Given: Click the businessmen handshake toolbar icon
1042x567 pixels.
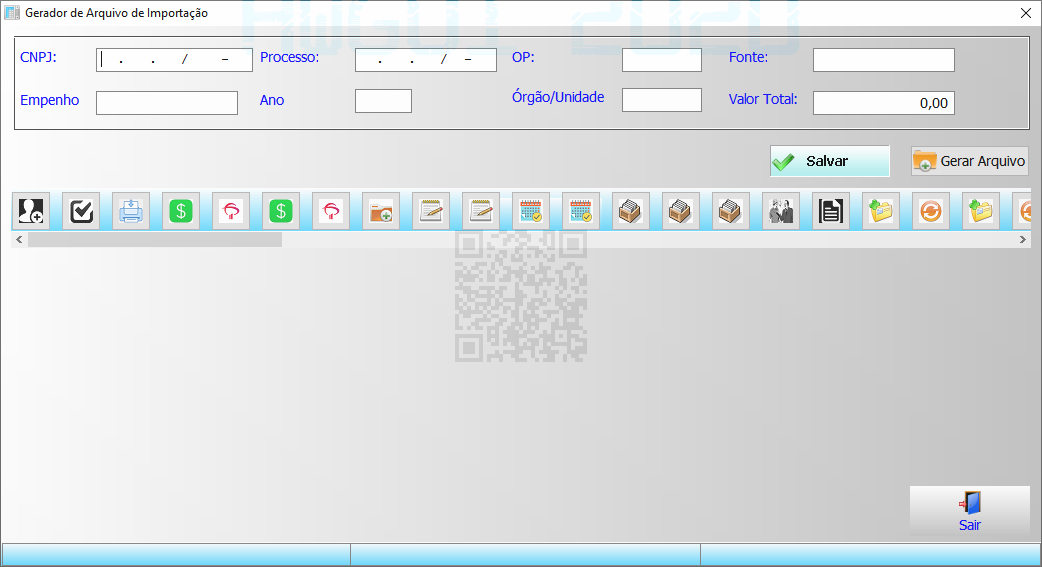Looking at the screenshot, I should [x=781, y=211].
